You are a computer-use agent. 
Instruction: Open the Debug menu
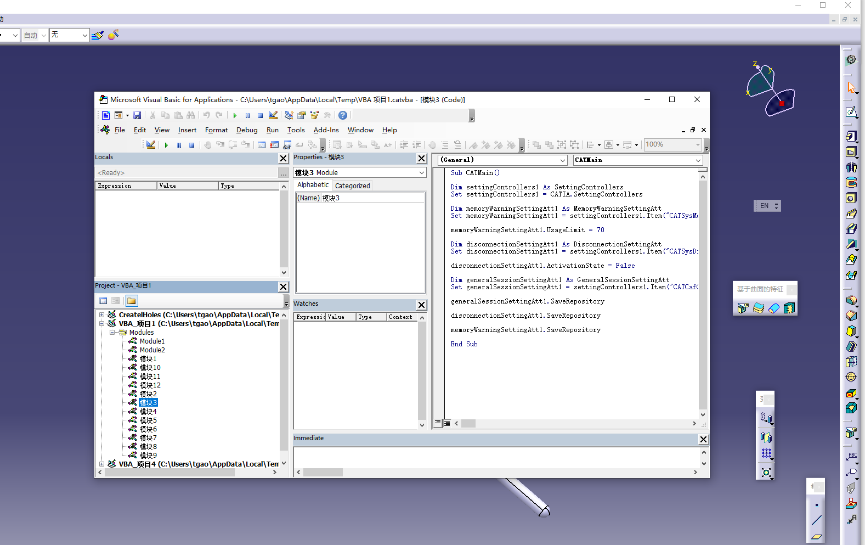(246, 130)
